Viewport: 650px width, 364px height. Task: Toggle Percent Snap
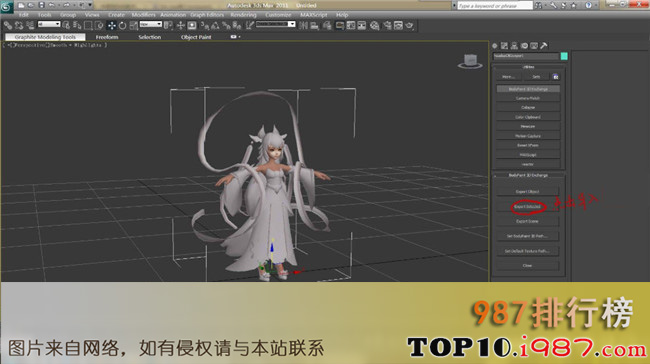pos(226,26)
